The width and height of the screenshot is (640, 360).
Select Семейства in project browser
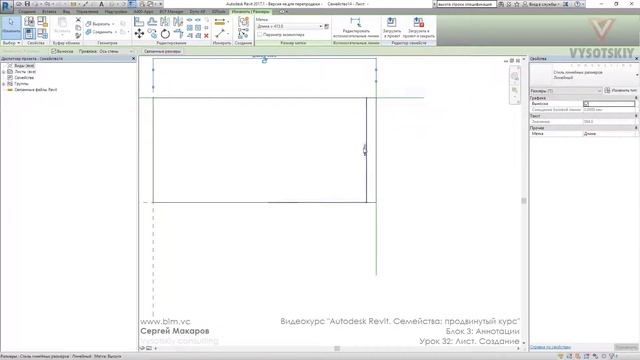tap(24, 78)
